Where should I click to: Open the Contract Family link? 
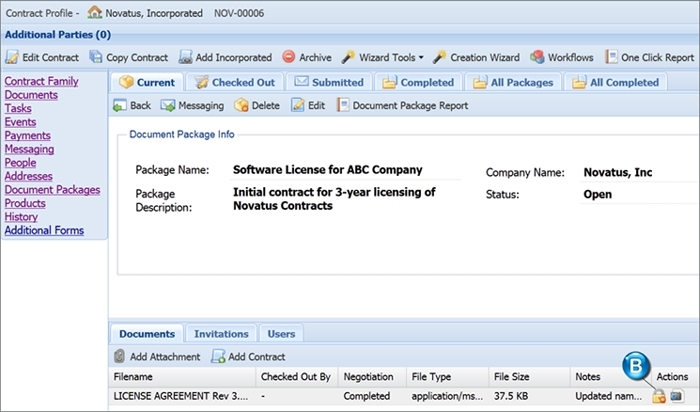42,81
